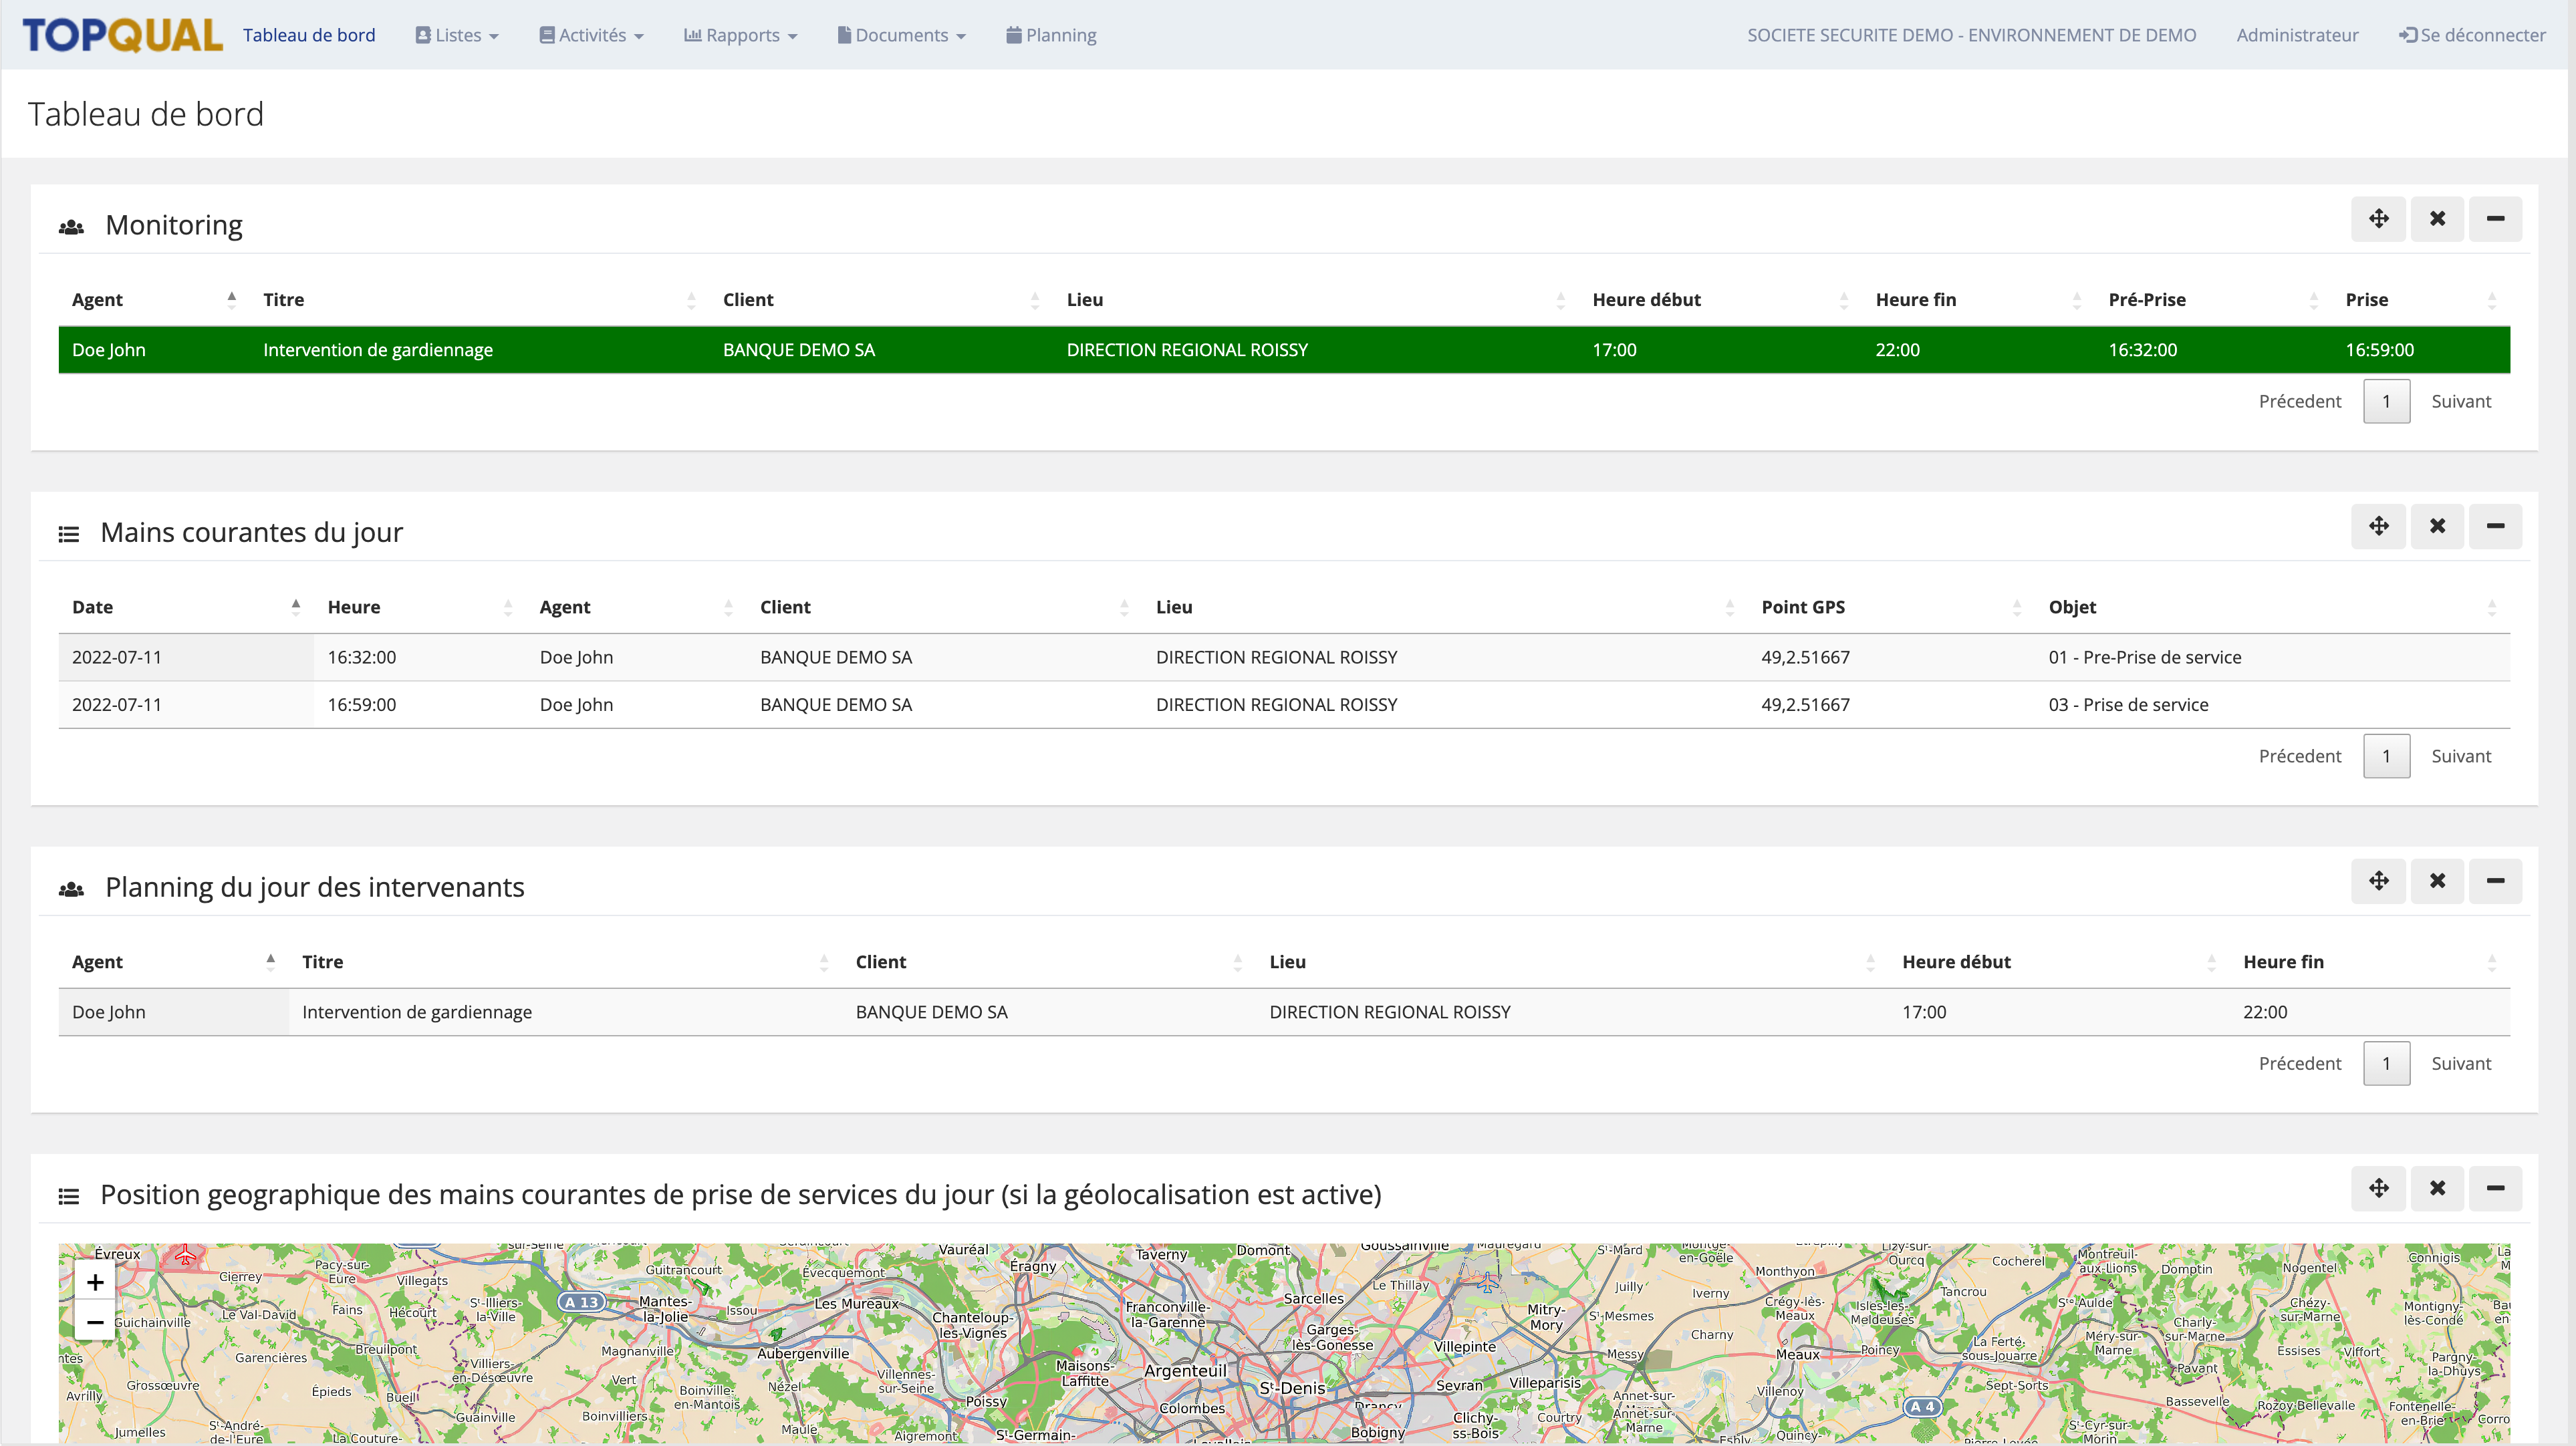The image size is (2576, 1446).
Task: Sort planning table by Heure début
Action: click(x=1956, y=962)
